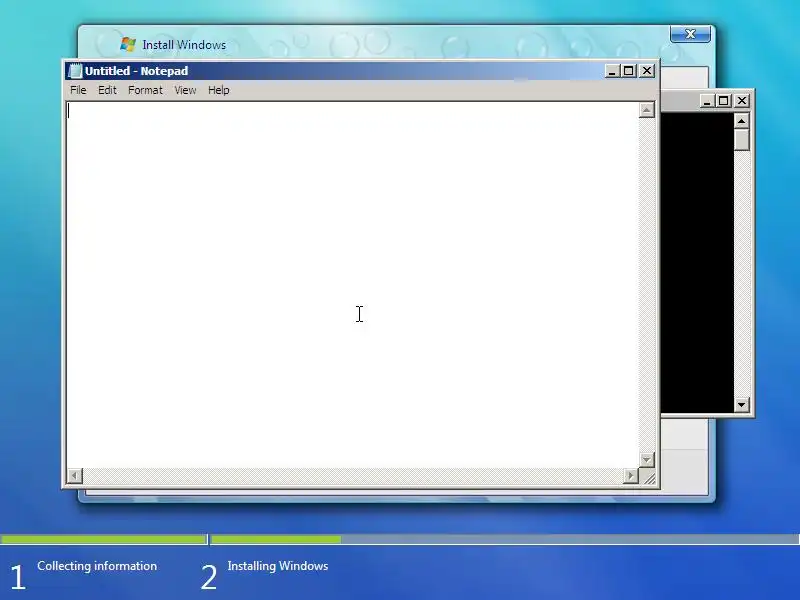
Task: Click the 'Installing Windows' step label
Action: tap(278, 566)
